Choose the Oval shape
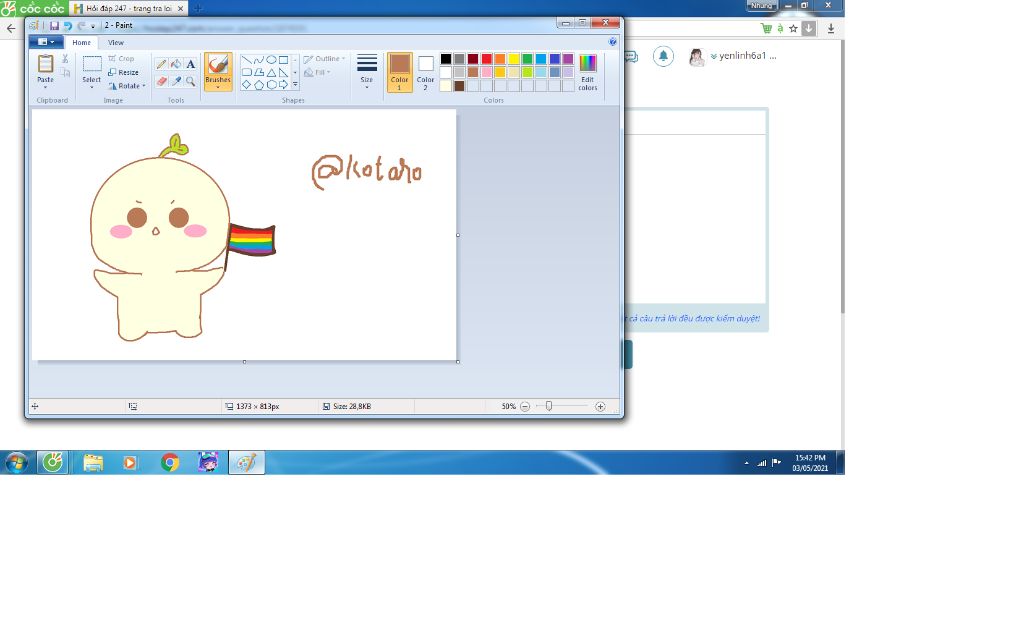This screenshot has height=639, width=1024. point(271,59)
